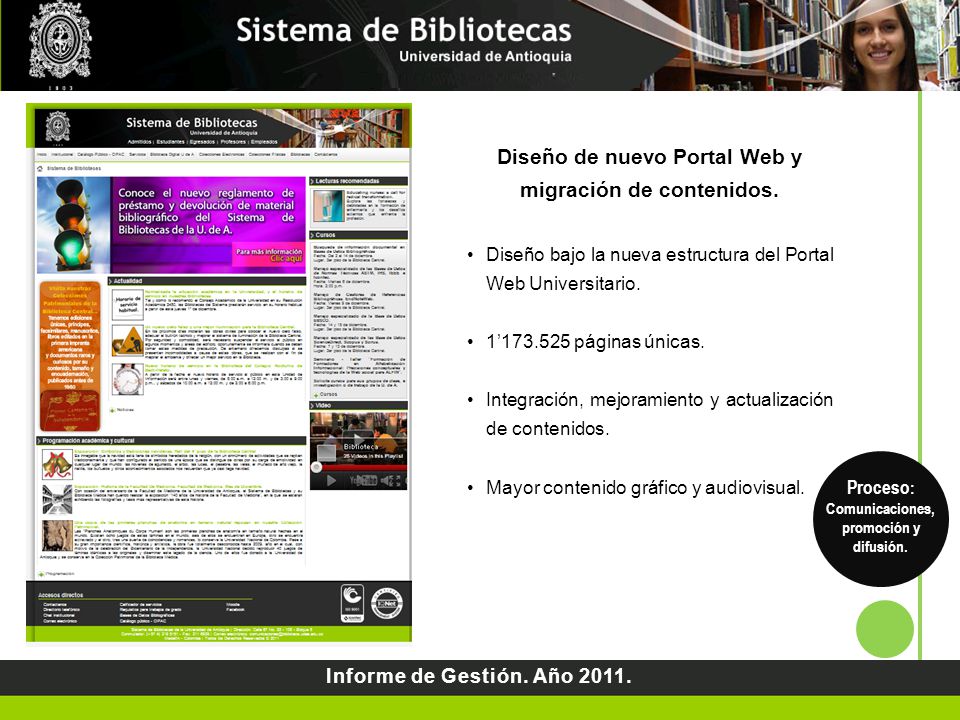The image size is (960, 720).
Task: Open footer link Chat institucional
Action: coord(59,615)
